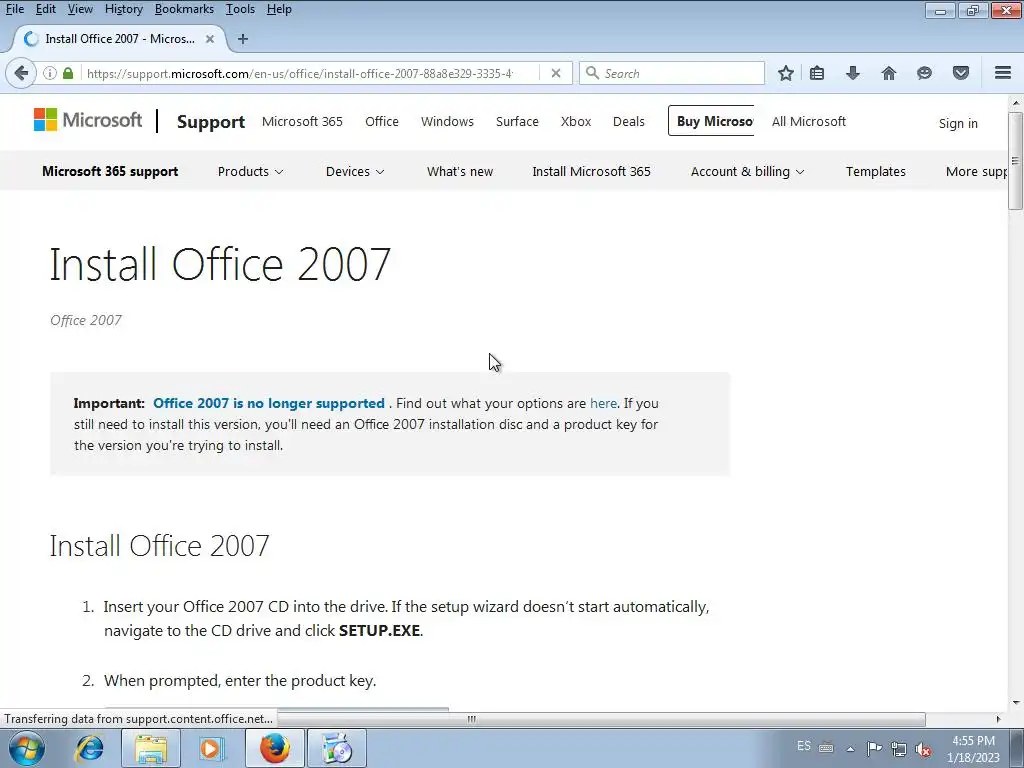Expand Account & billing dropdown
The height and width of the screenshot is (768, 1024).
click(x=747, y=171)
